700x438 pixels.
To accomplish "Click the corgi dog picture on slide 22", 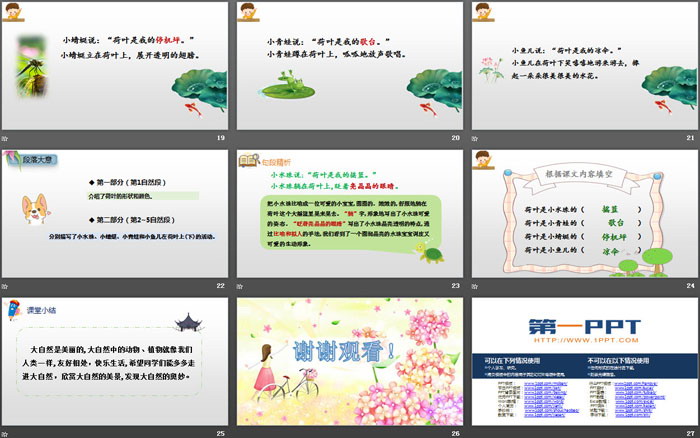I will click(35, 209).
